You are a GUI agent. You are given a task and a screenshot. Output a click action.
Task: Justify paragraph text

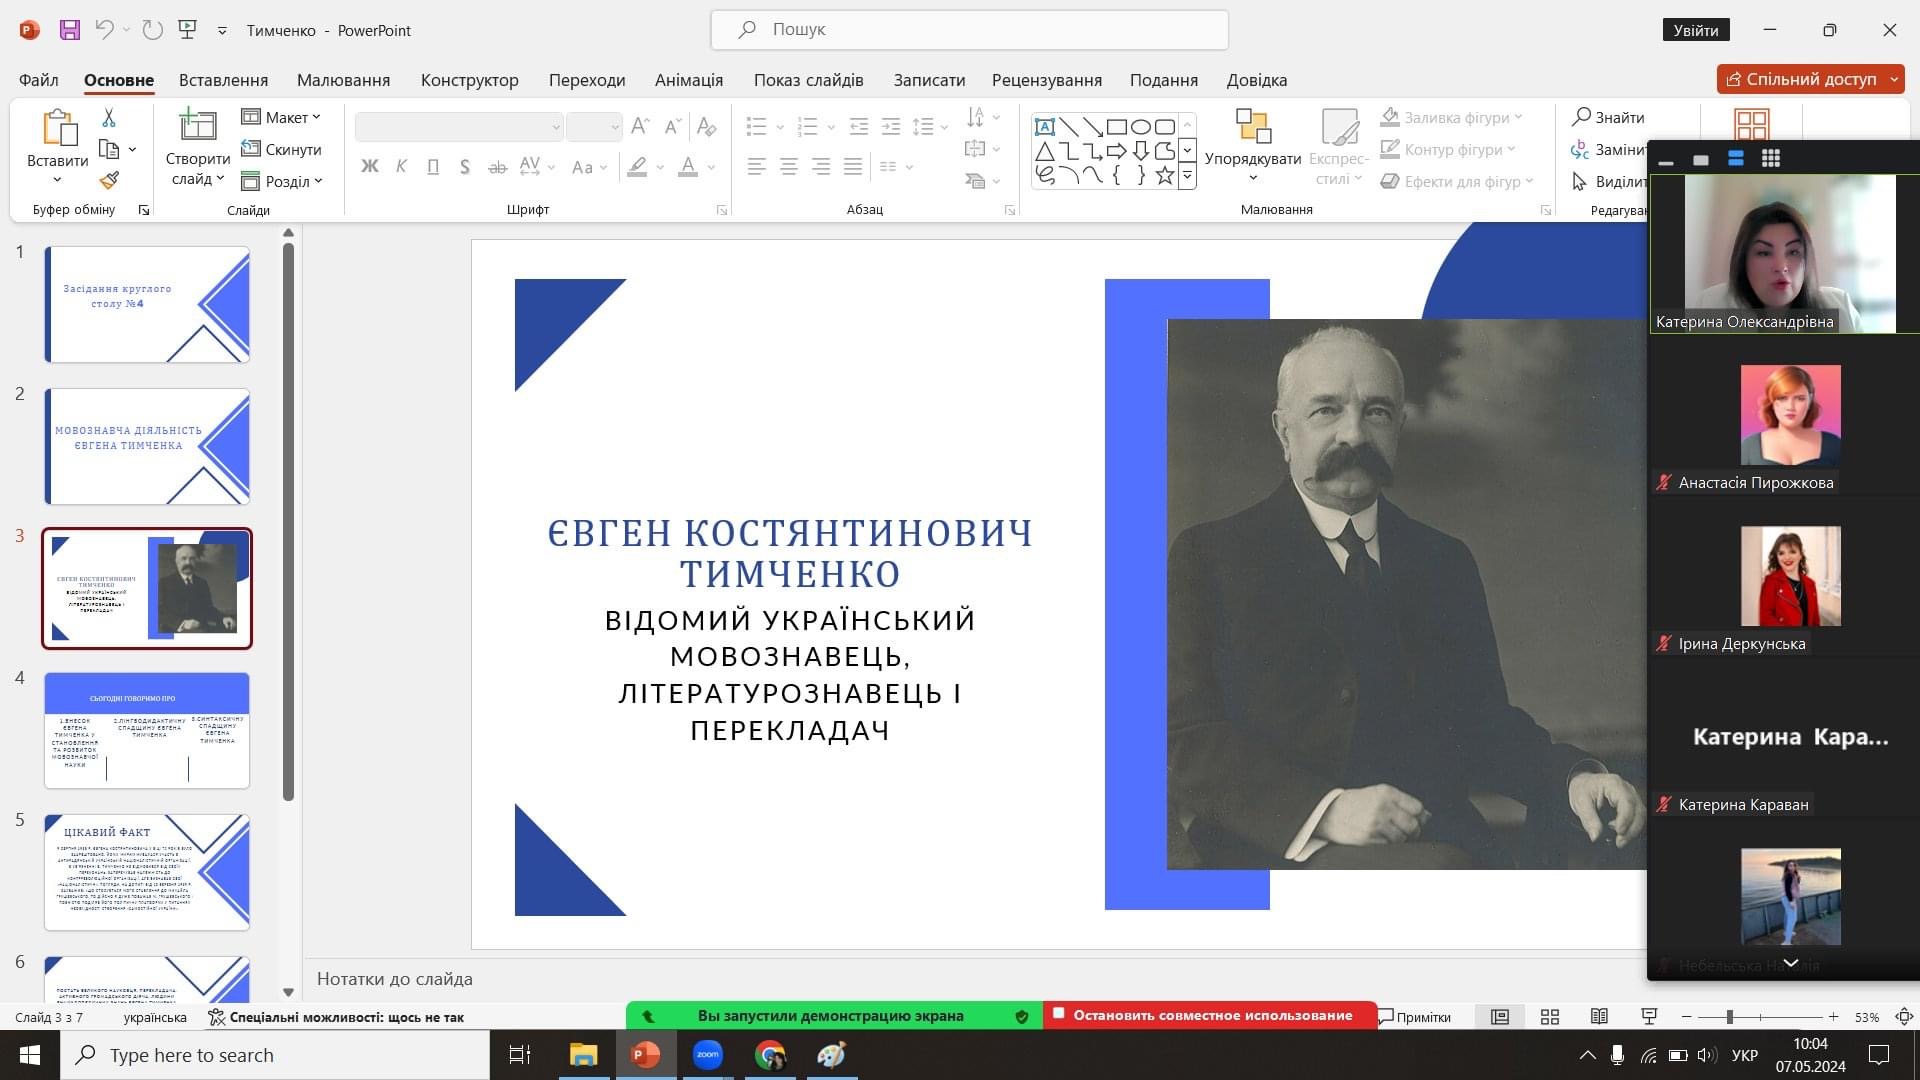pos(853,167)
